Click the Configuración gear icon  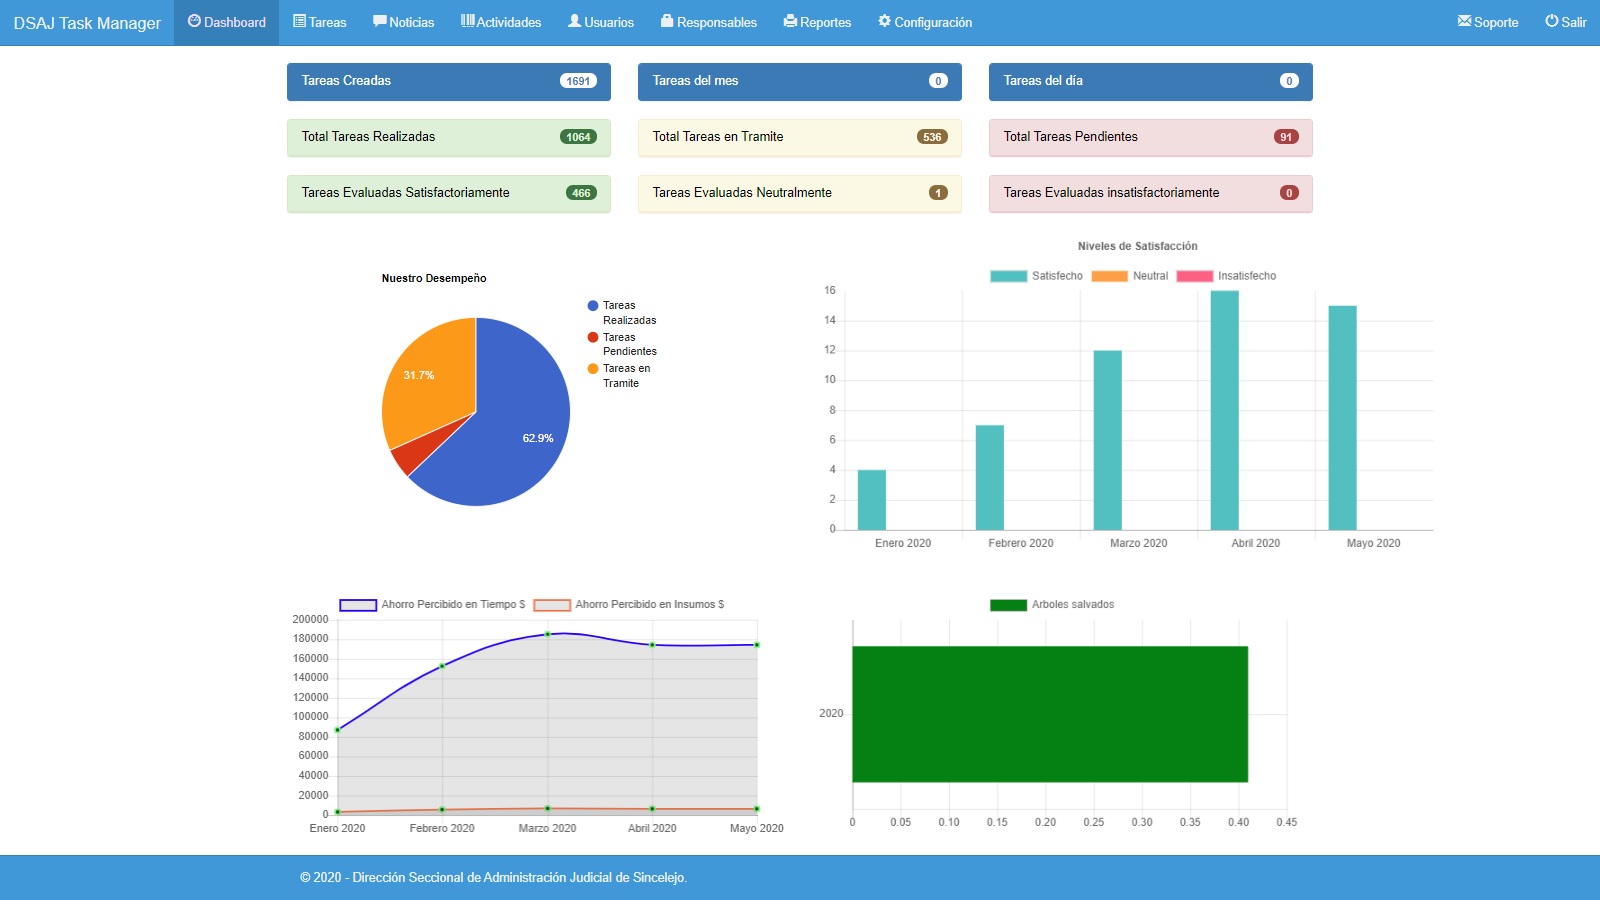pyautogui.click(x=884, y=21)
